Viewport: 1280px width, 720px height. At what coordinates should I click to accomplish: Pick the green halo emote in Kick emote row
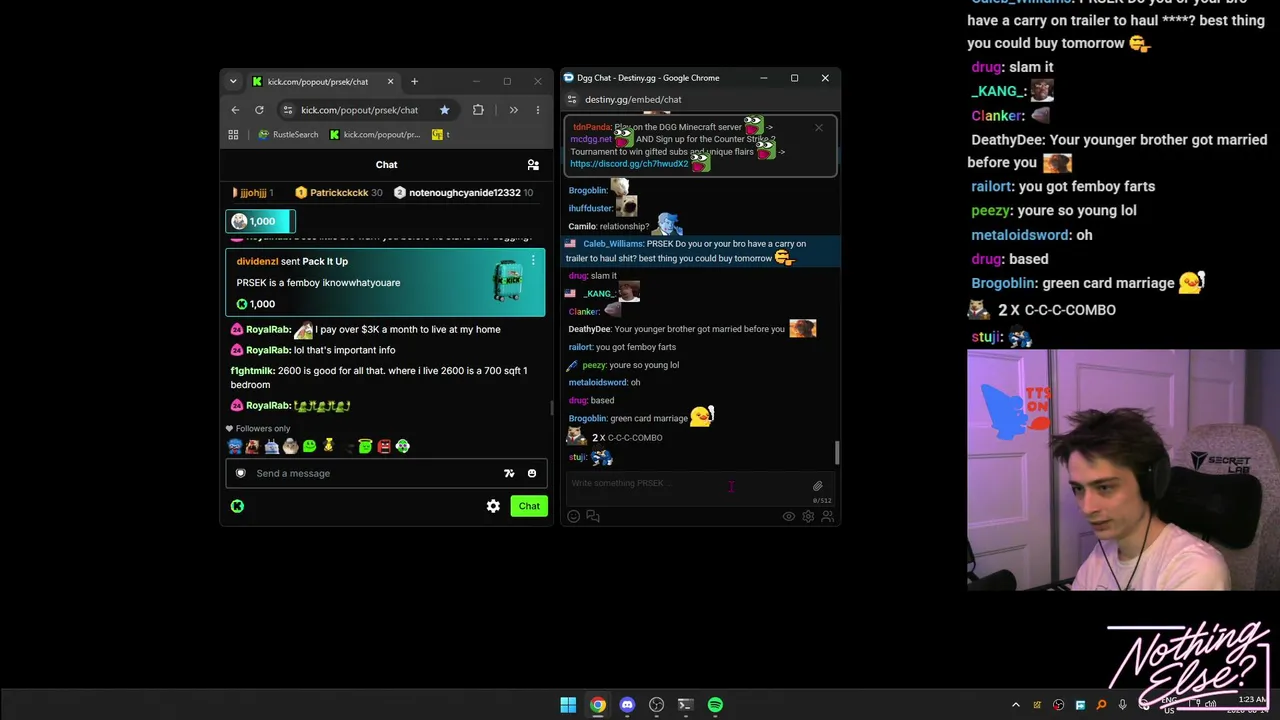(x=365, y=446)
